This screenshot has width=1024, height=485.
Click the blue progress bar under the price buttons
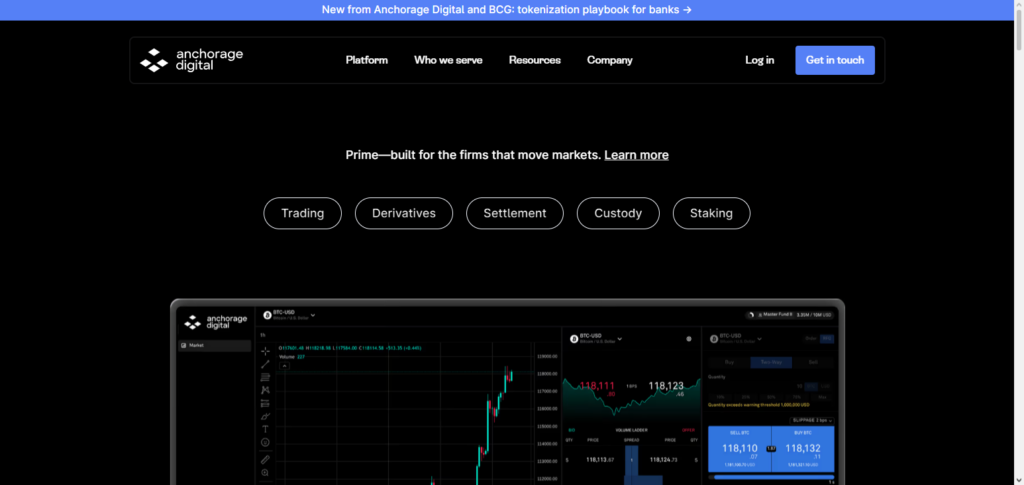pos(771,477)
